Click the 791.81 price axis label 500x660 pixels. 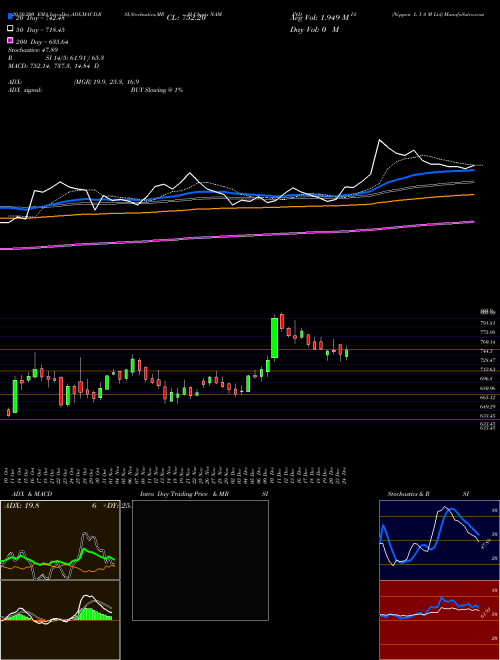(488, 323)
